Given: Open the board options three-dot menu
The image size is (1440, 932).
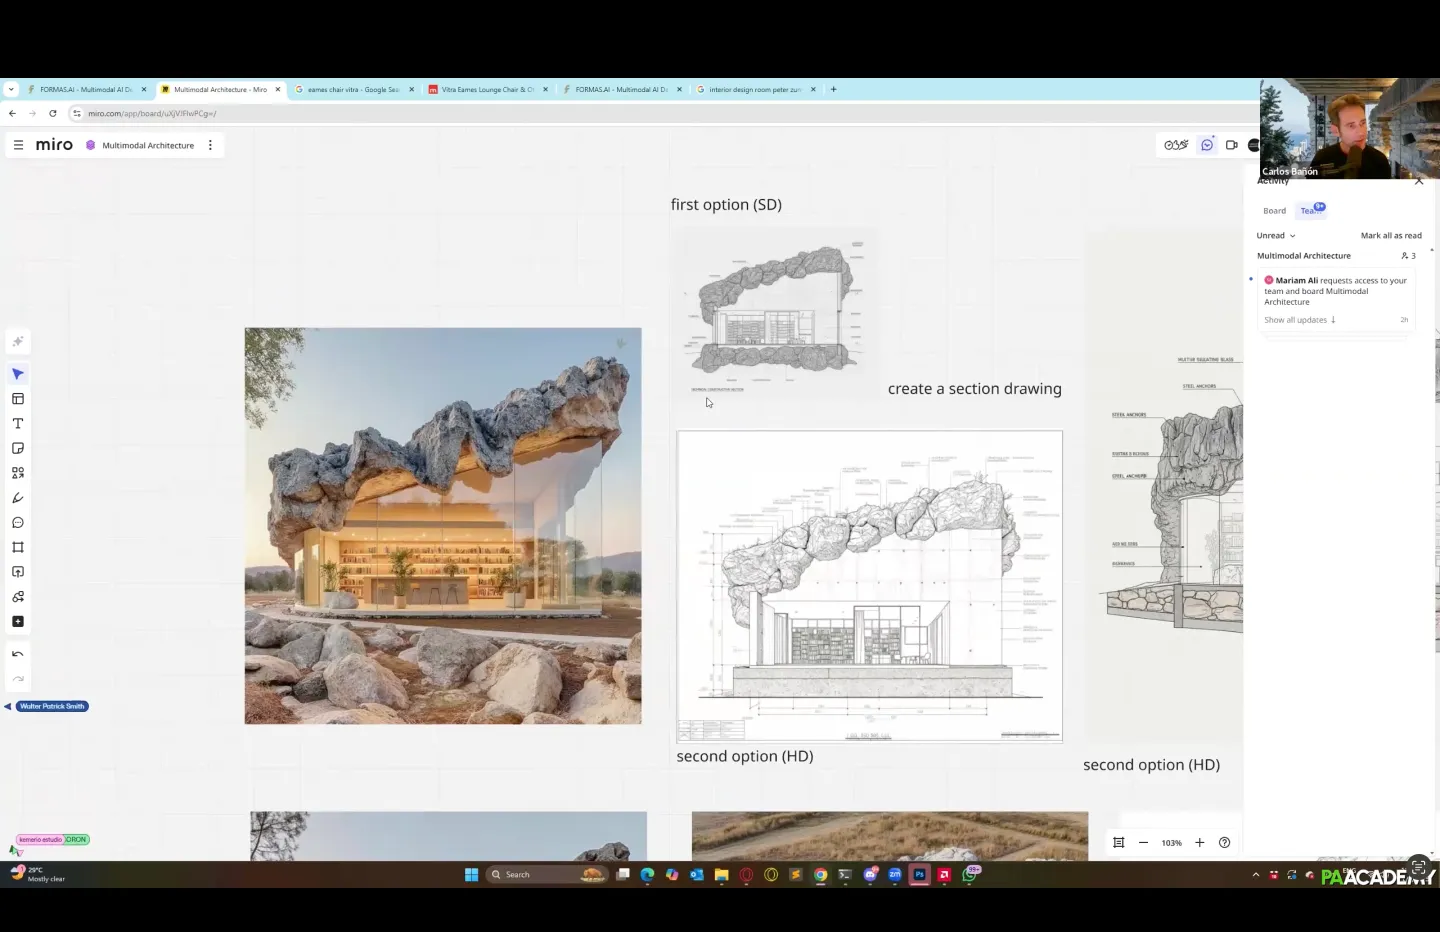Looking at the screenshot, I should coord(210,145).
